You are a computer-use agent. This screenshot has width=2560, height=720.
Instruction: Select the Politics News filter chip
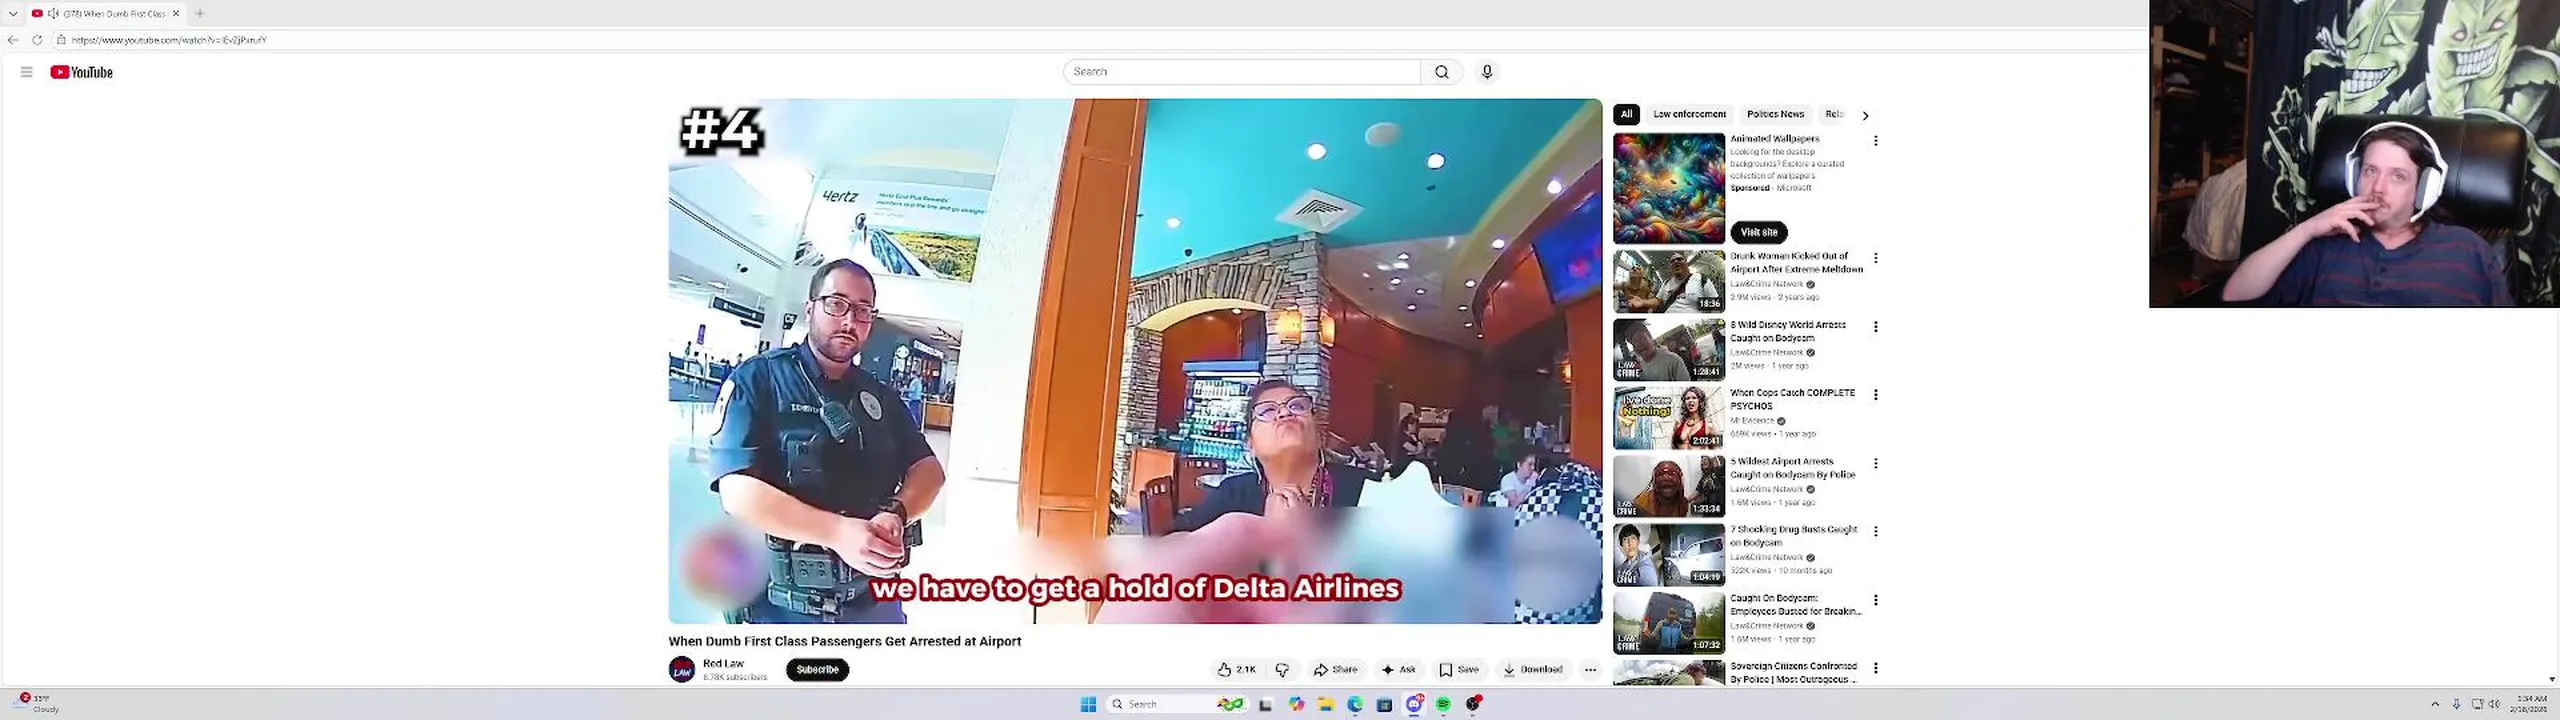pos(1775,114)
